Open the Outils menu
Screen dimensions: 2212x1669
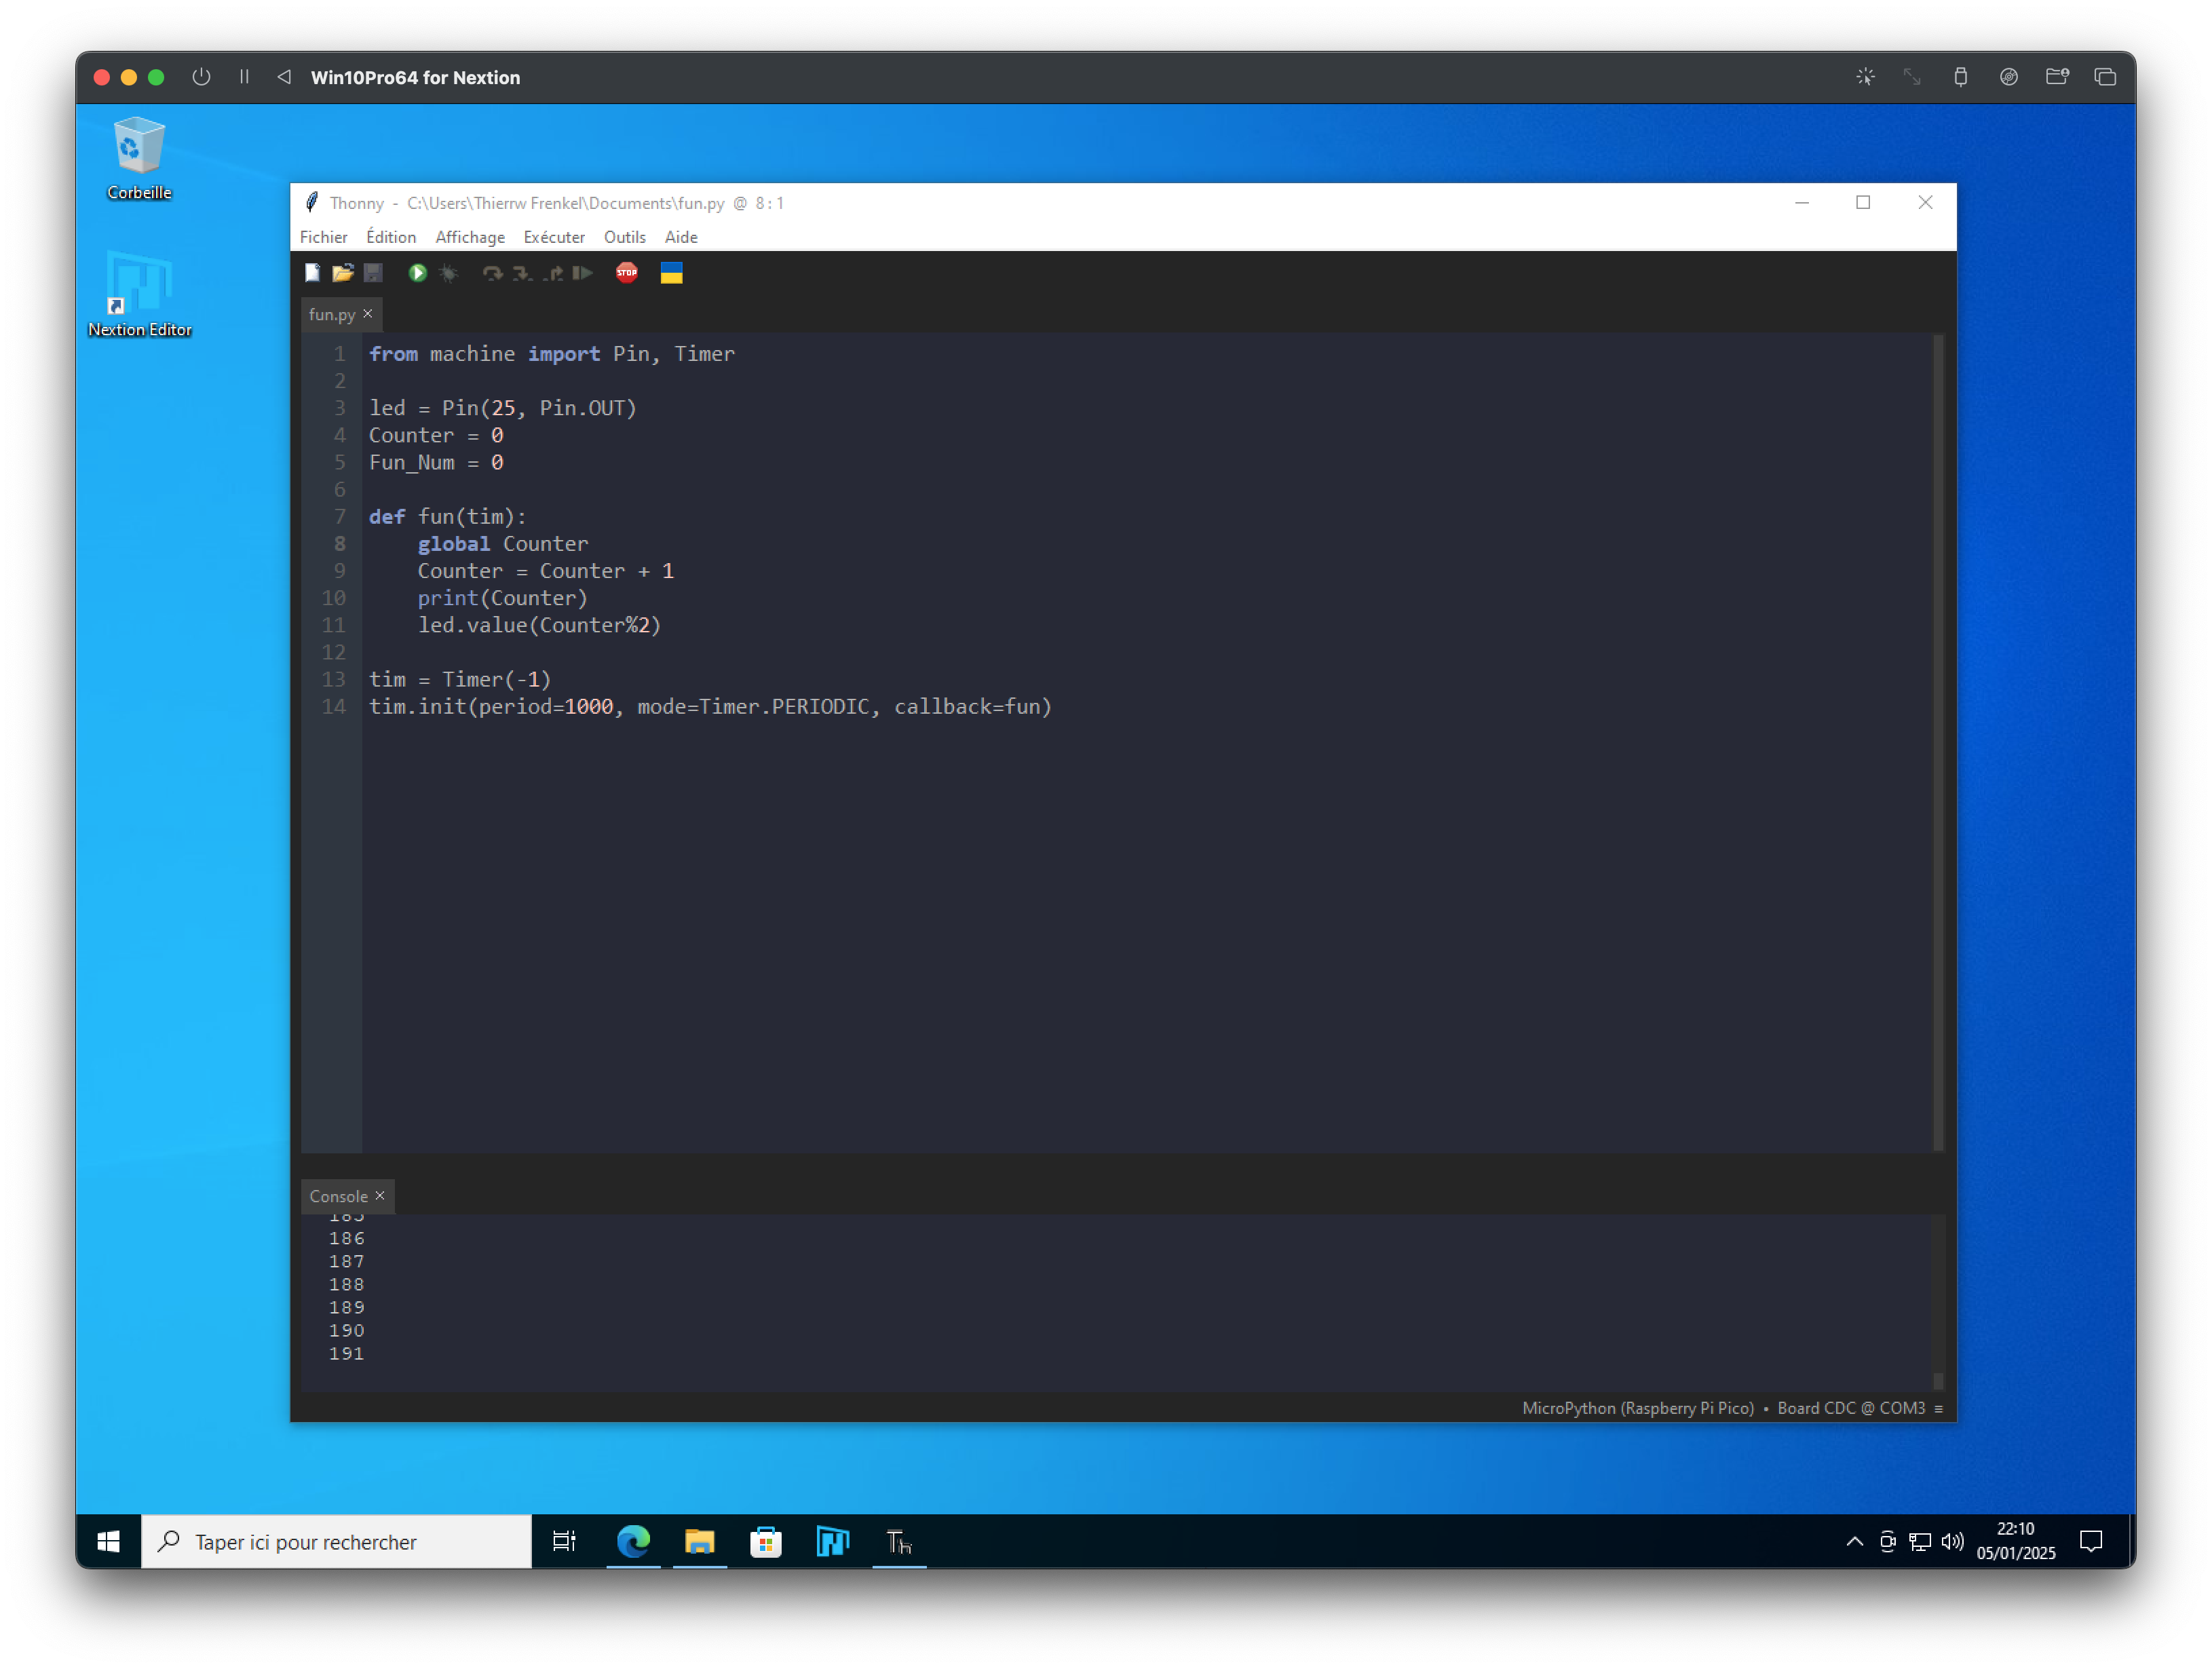(624, 237)
